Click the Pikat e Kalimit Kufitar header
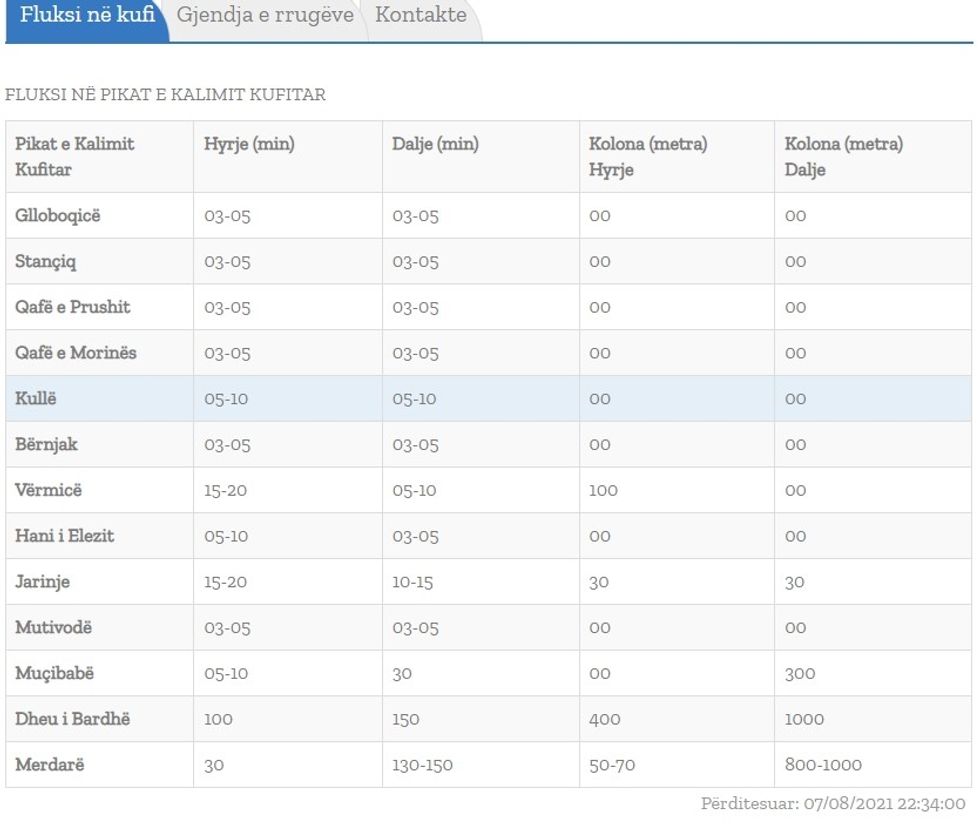This screenshot has width=980, height=824. tap(75, 157)
